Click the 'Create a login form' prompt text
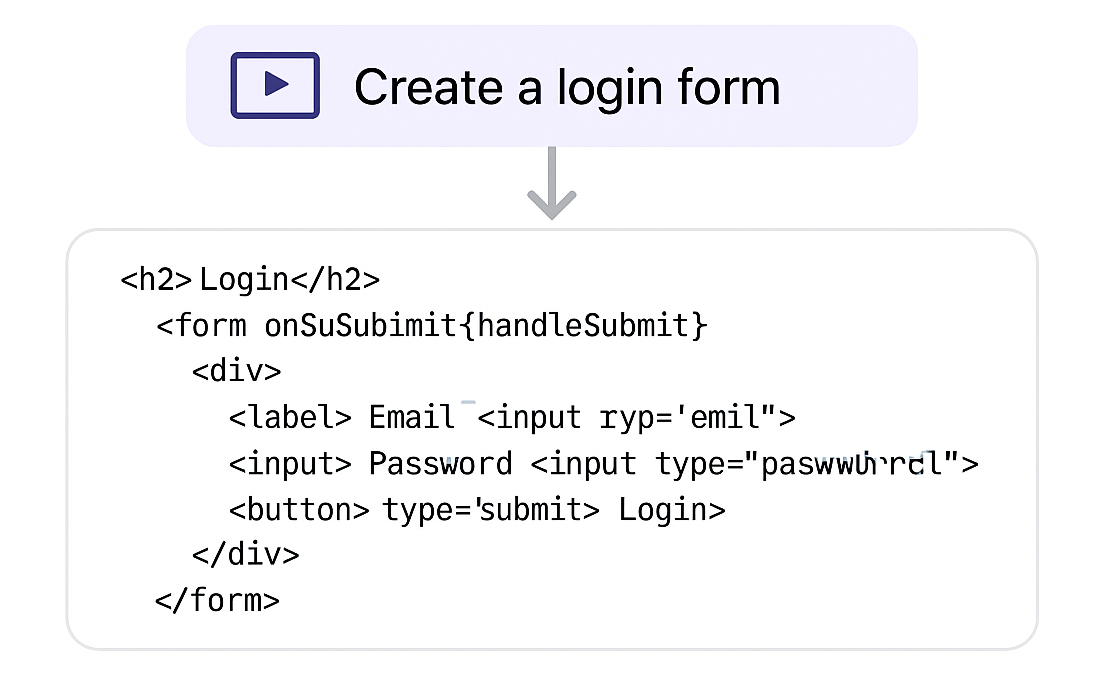Screen dimensions: 1118x682 coord(567,88)
